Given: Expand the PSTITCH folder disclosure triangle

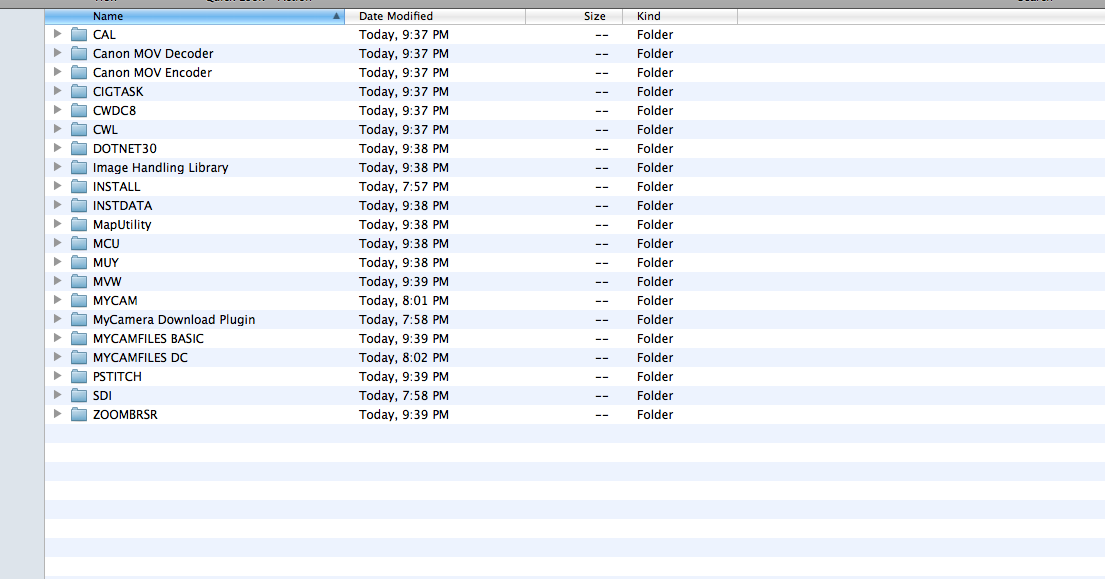Looking at the screenshot, I should coord(58,376).
